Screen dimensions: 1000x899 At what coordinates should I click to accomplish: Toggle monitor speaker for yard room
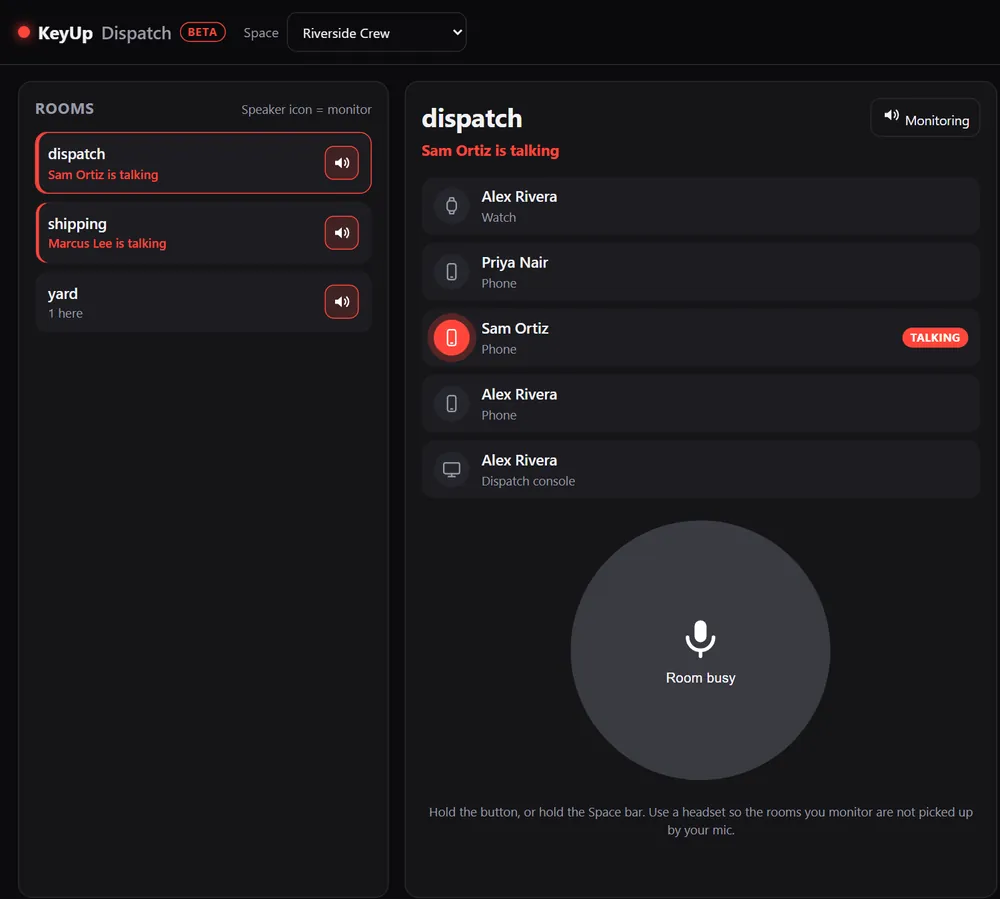342,302
